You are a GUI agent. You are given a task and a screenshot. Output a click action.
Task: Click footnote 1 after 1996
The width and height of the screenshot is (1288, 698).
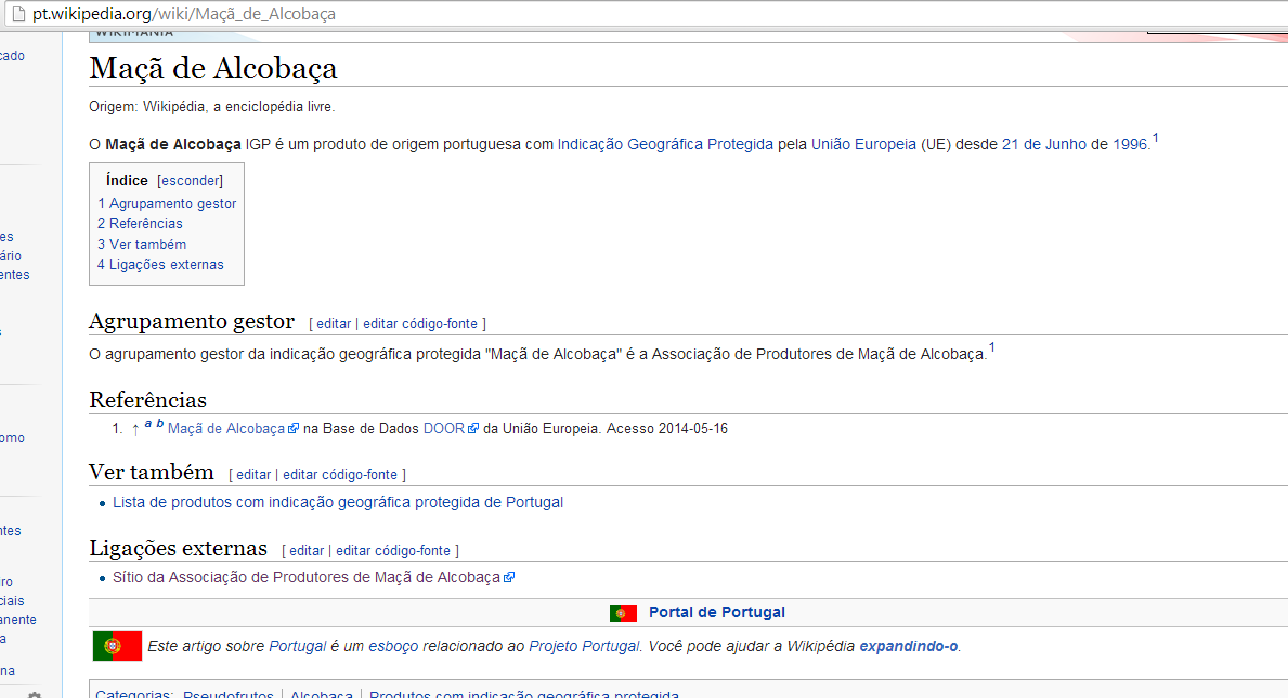(x=1155, y=137)
